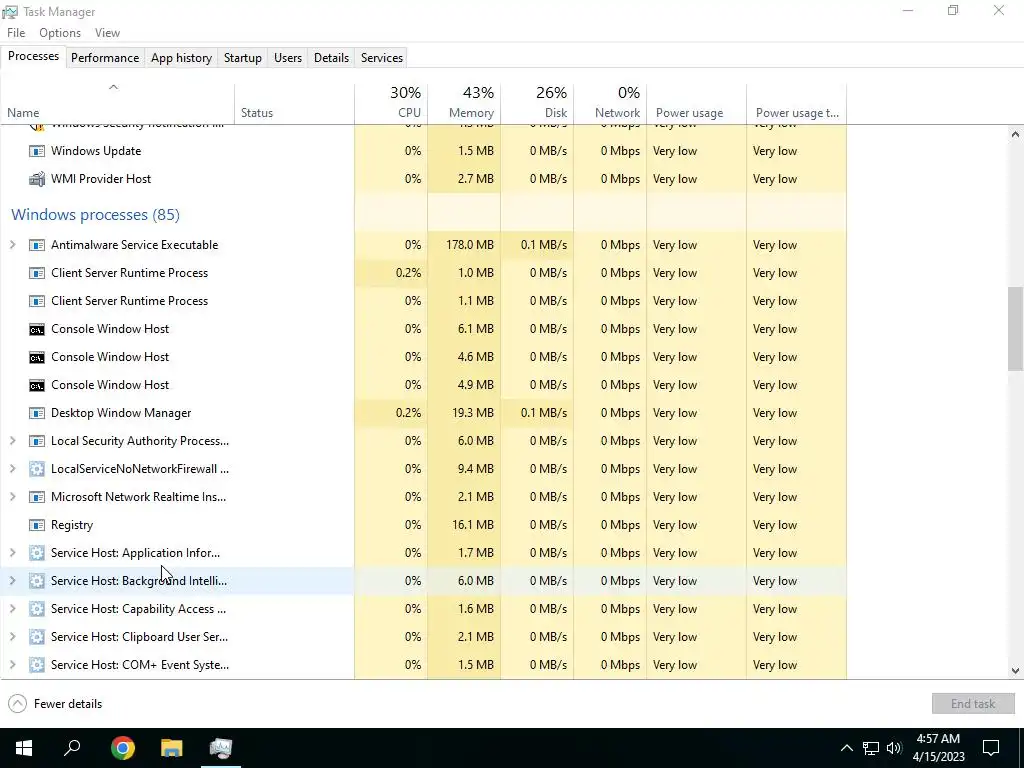Image resolution: width=1024 pixels, height=768 pixels.
Task: Click the Service Host: COM+ Event System icon
Action: click(x=37, y=665)
